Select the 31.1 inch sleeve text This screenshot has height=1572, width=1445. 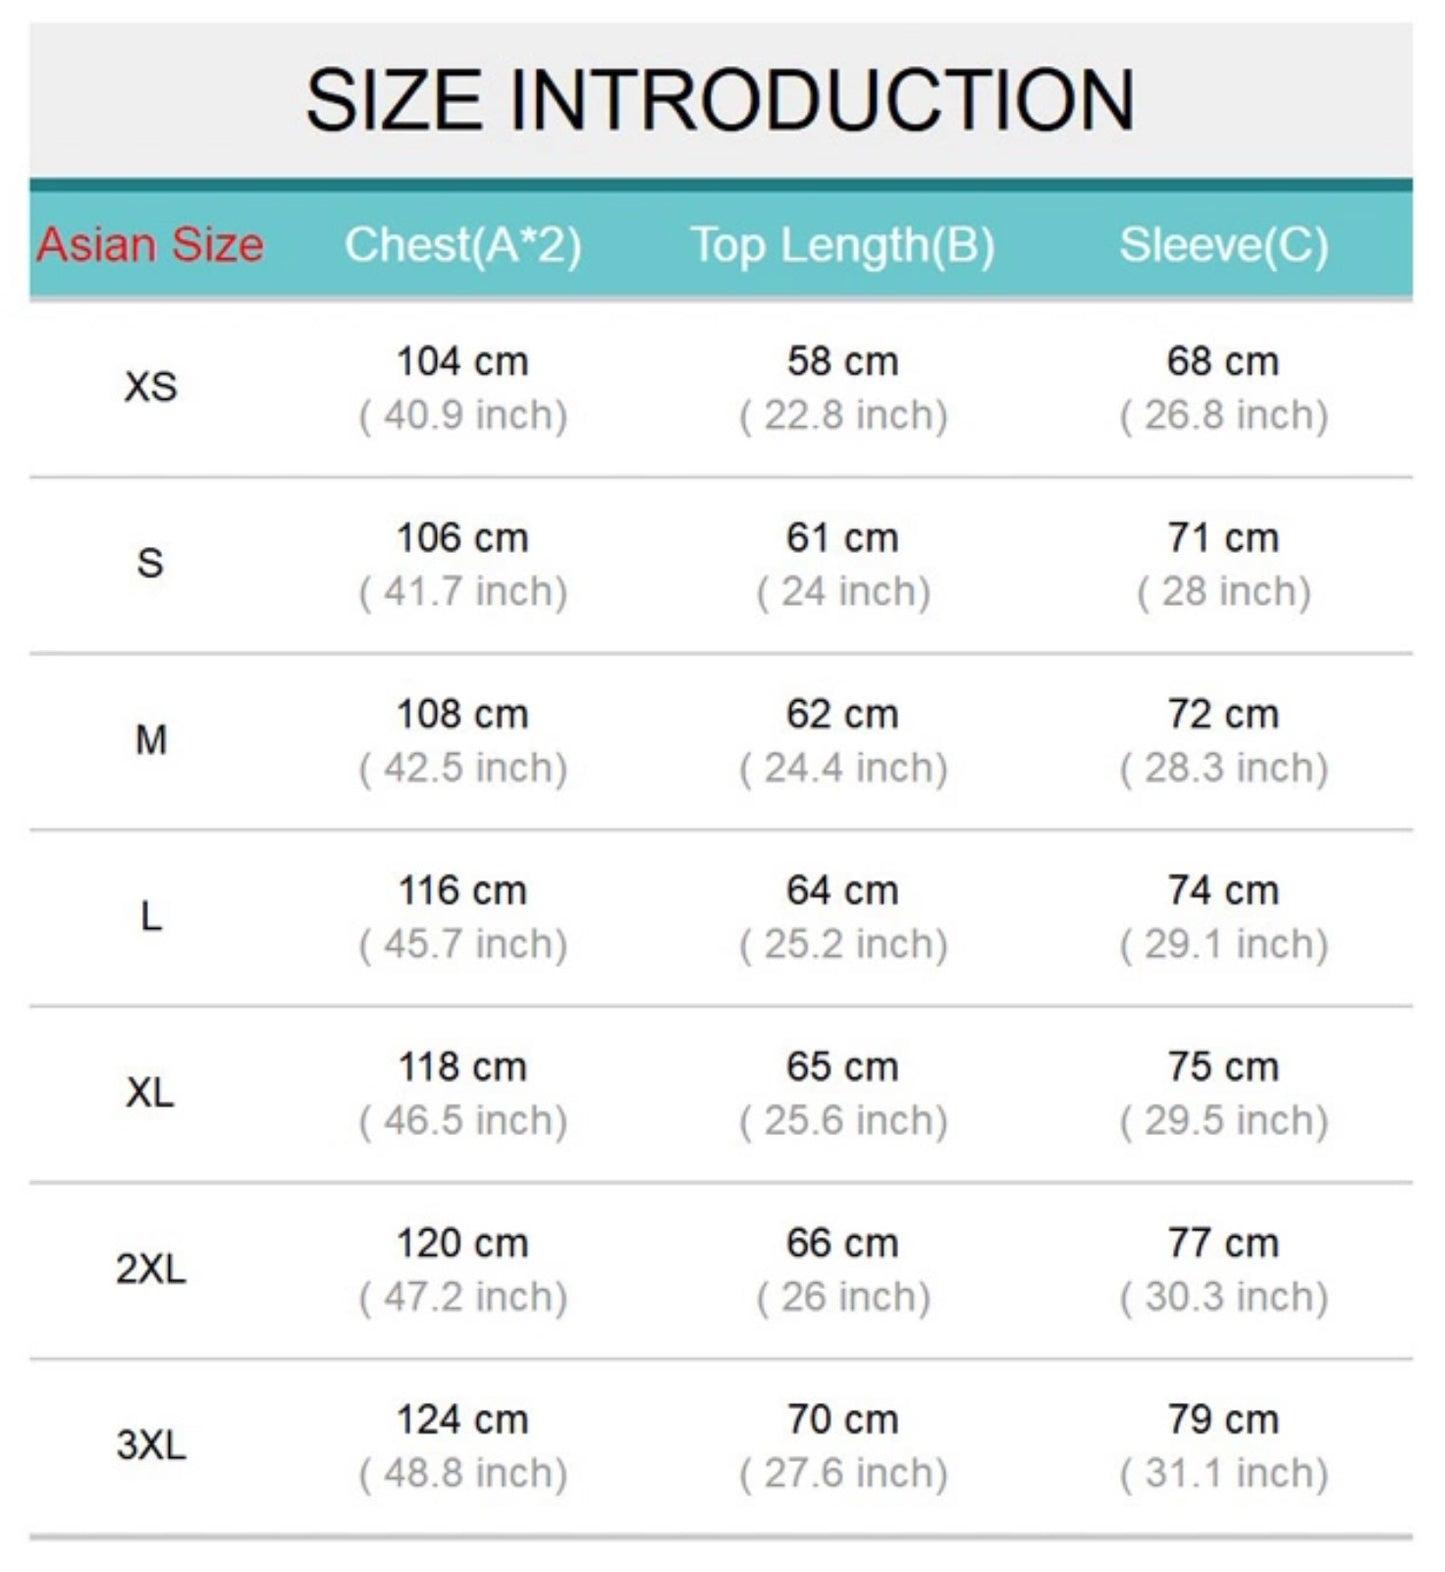click(x=1223, y=1473)
